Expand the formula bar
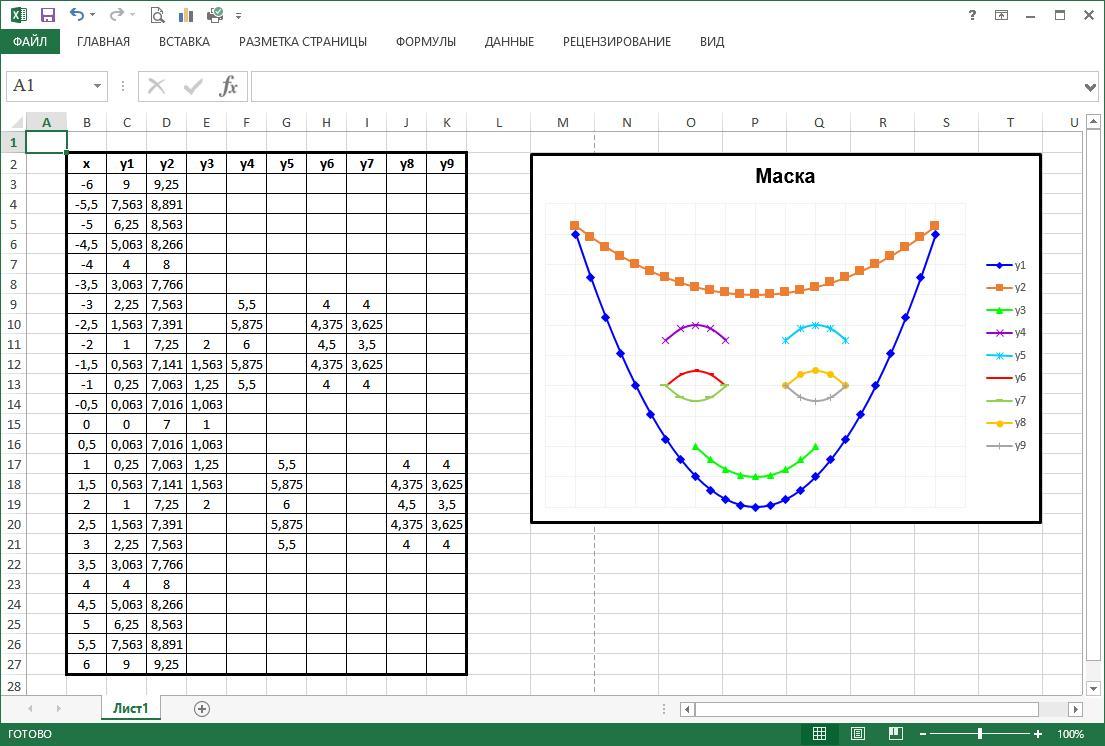Screen dimensions: 1105x746 (1090, 87)
